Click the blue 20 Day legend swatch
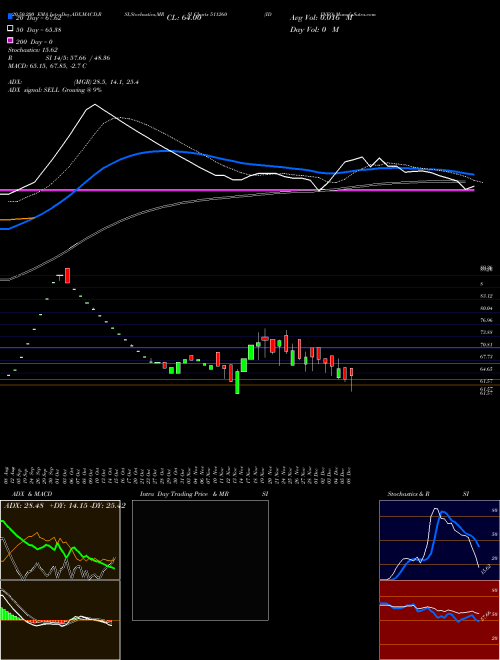Viewport: 500px width, 660px height. pyautogui.click(x=10, y=17)
